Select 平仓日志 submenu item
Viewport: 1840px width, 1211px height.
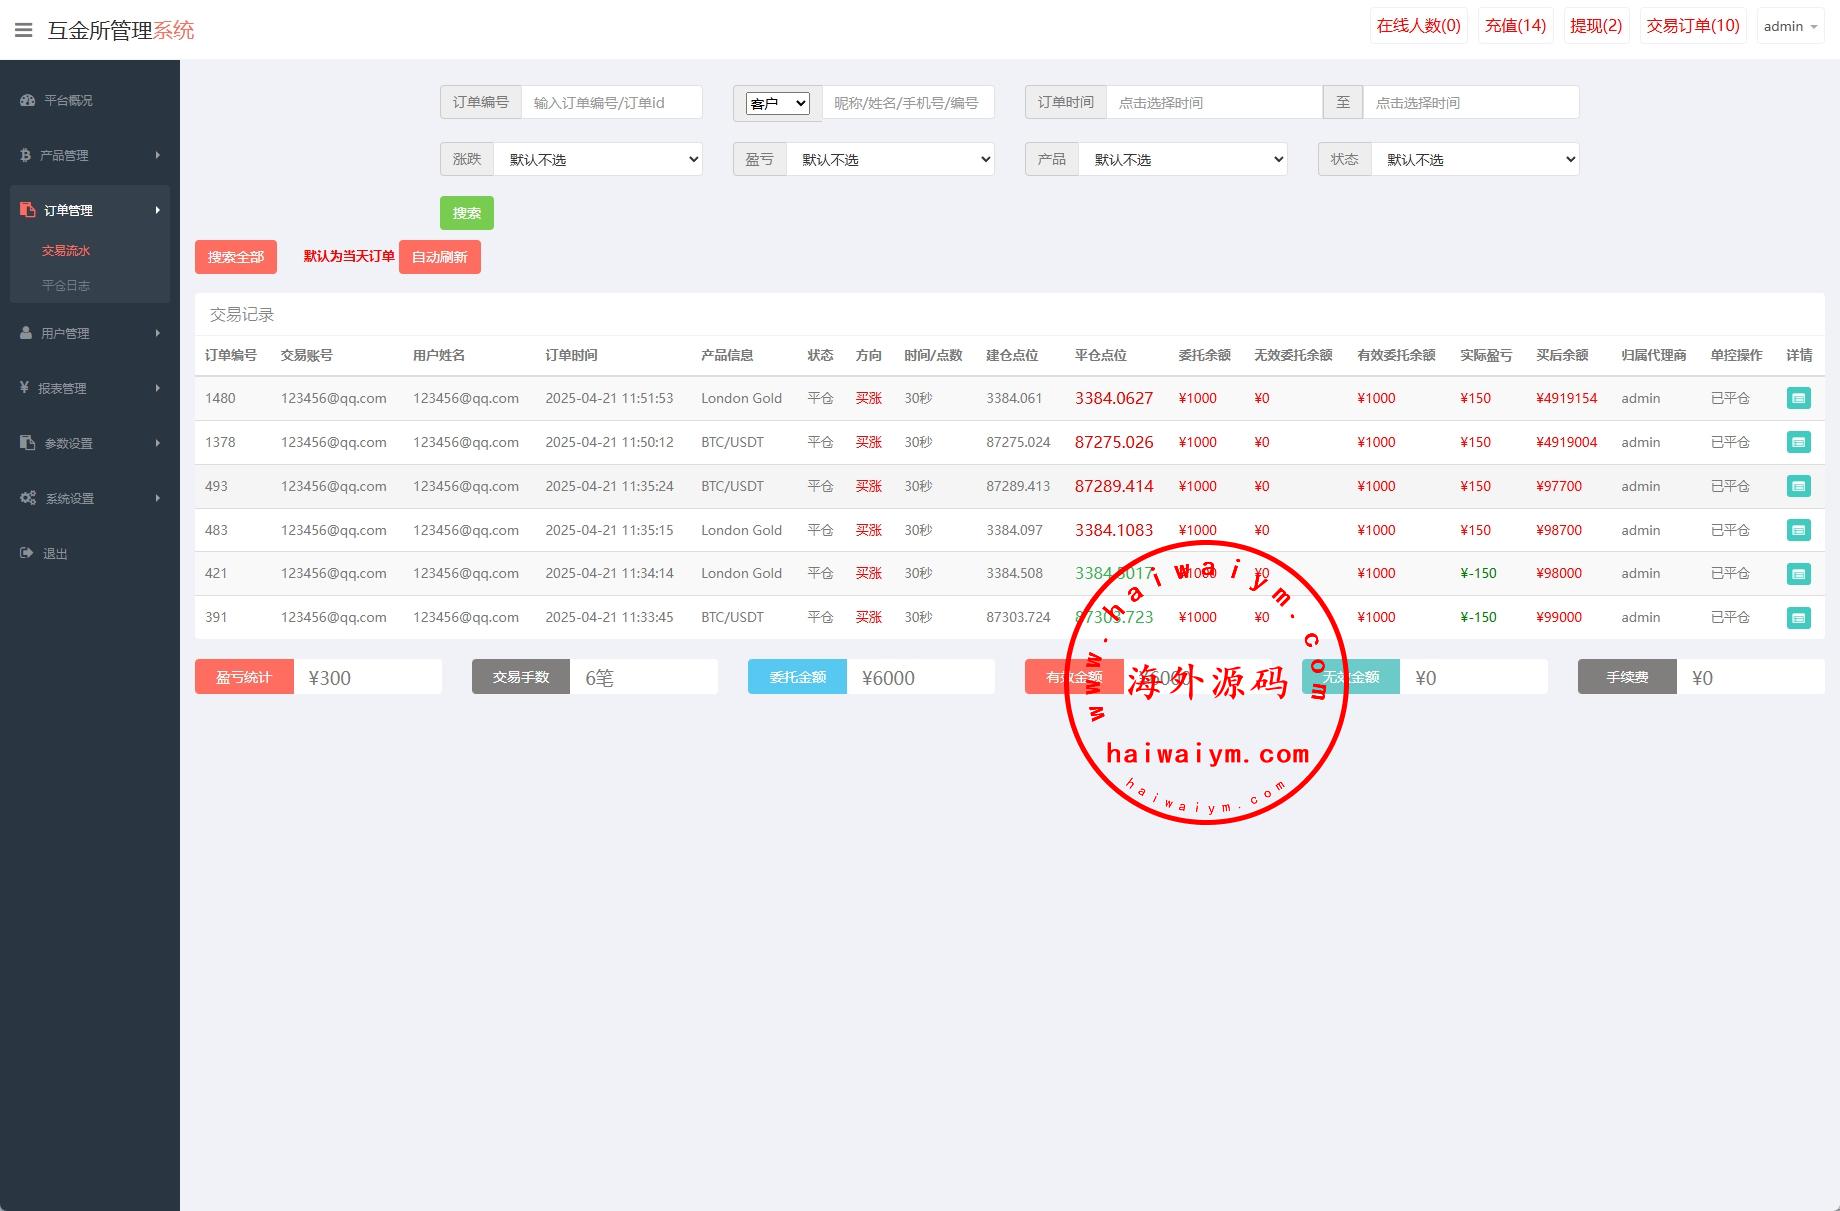66,285
